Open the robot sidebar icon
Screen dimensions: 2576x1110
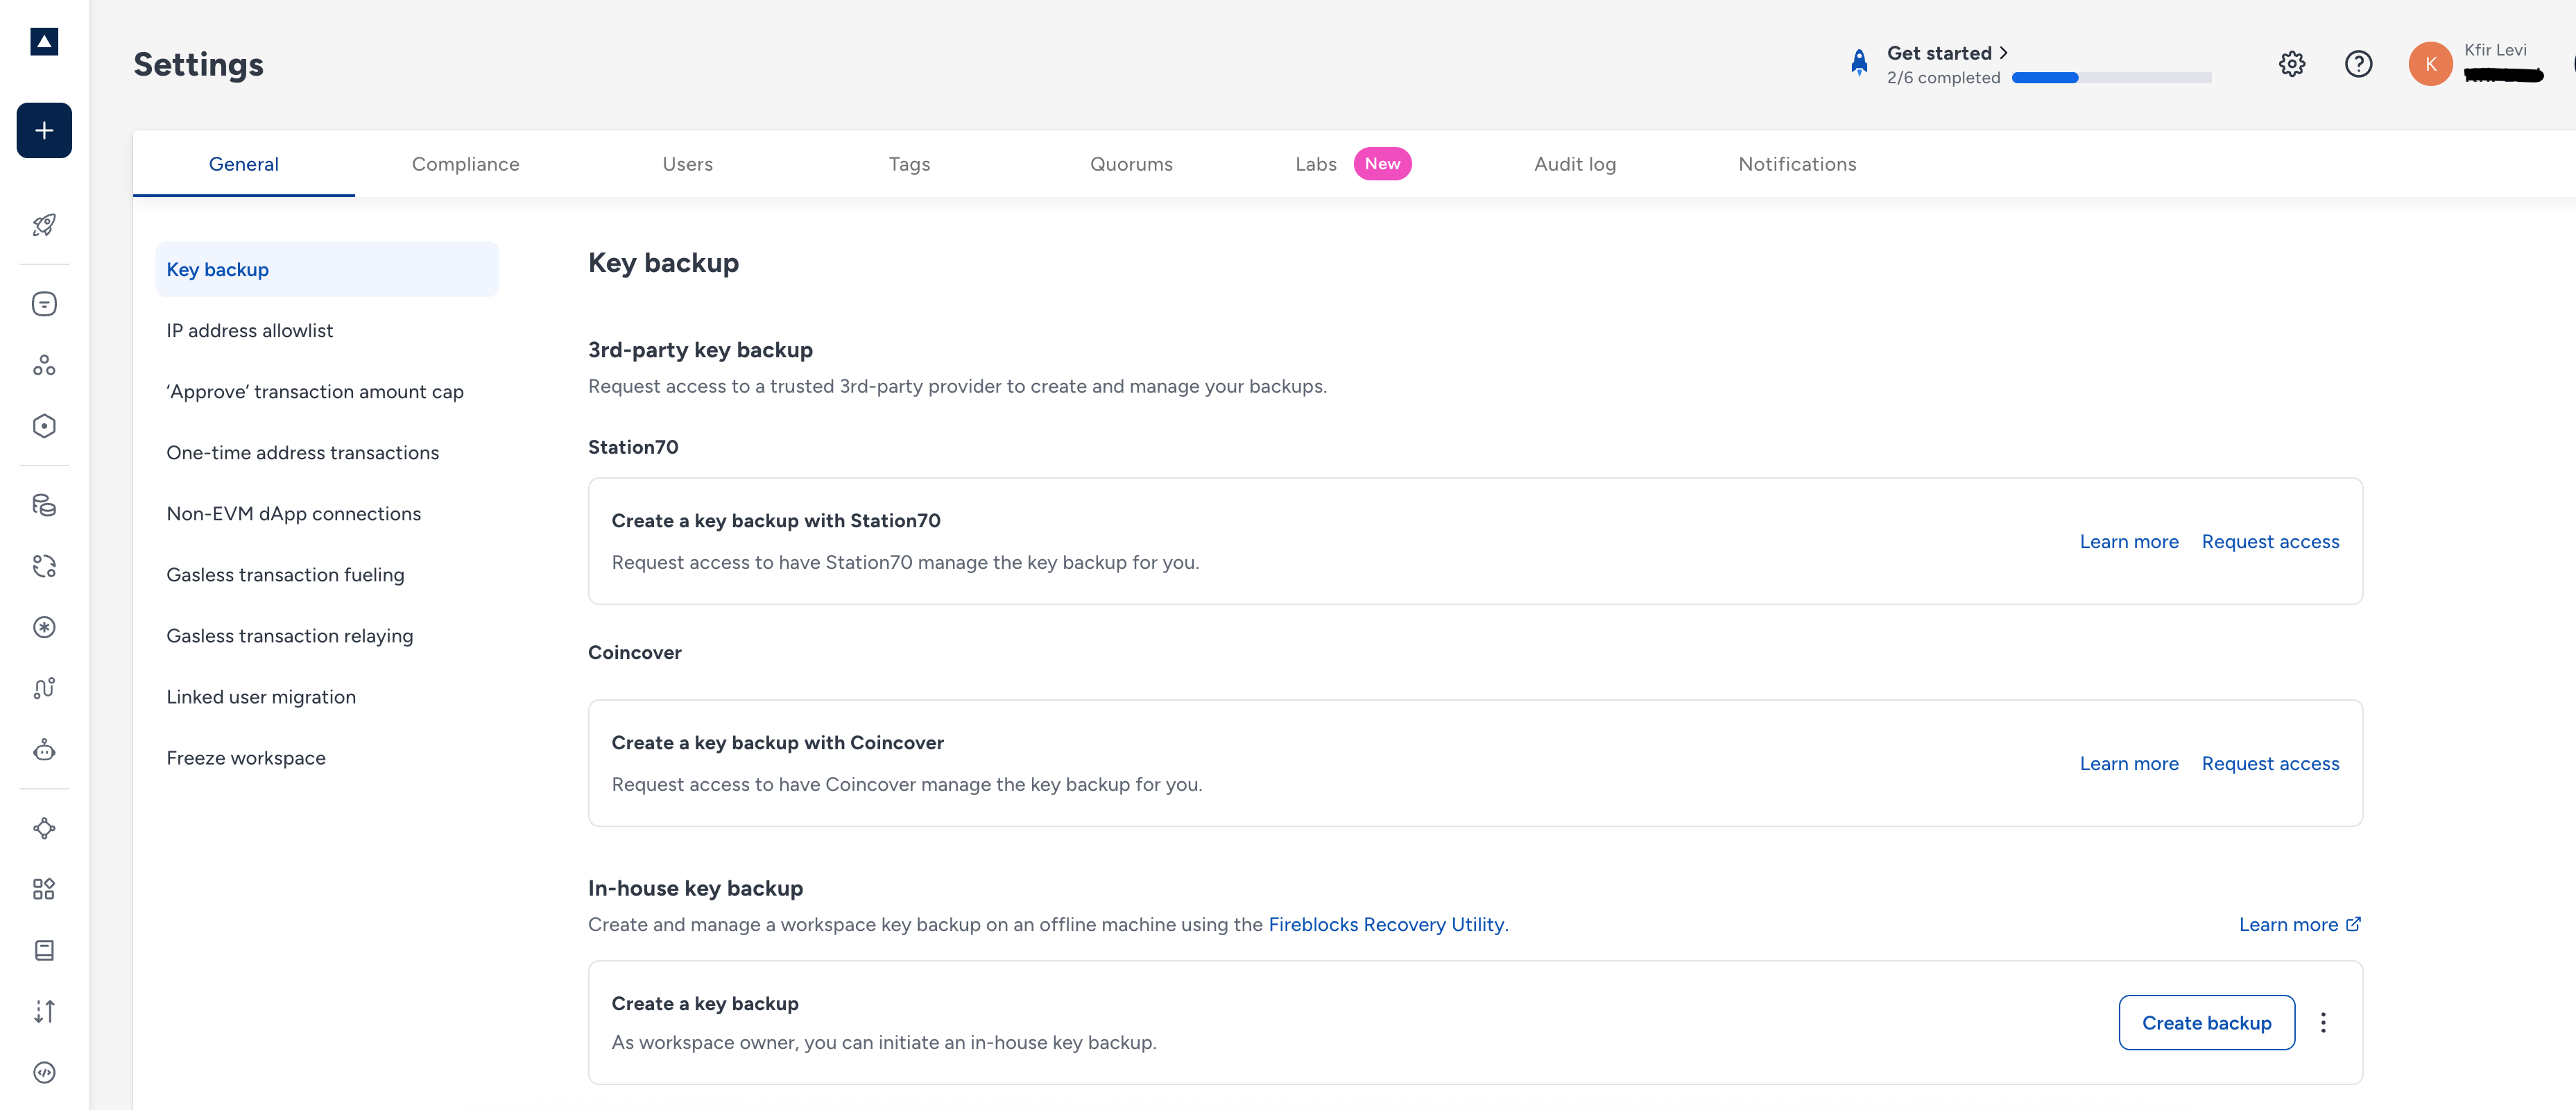44,750
